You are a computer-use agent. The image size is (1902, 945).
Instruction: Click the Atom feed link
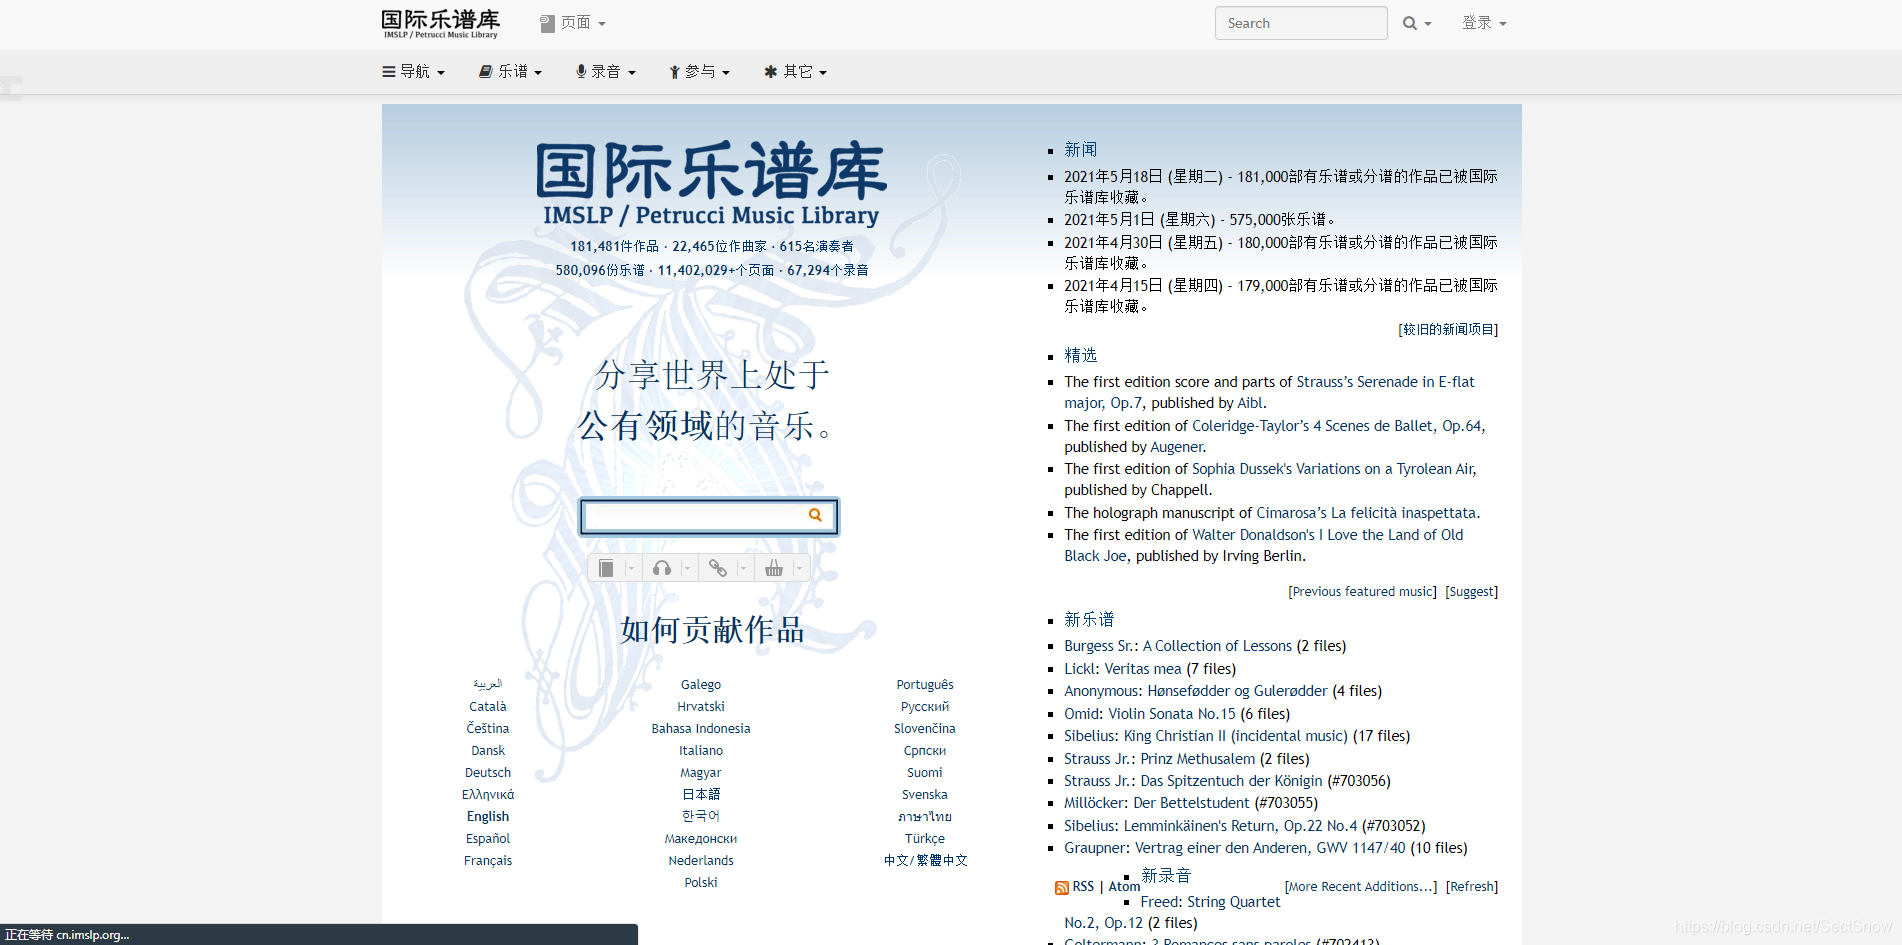coord(1124,887)
